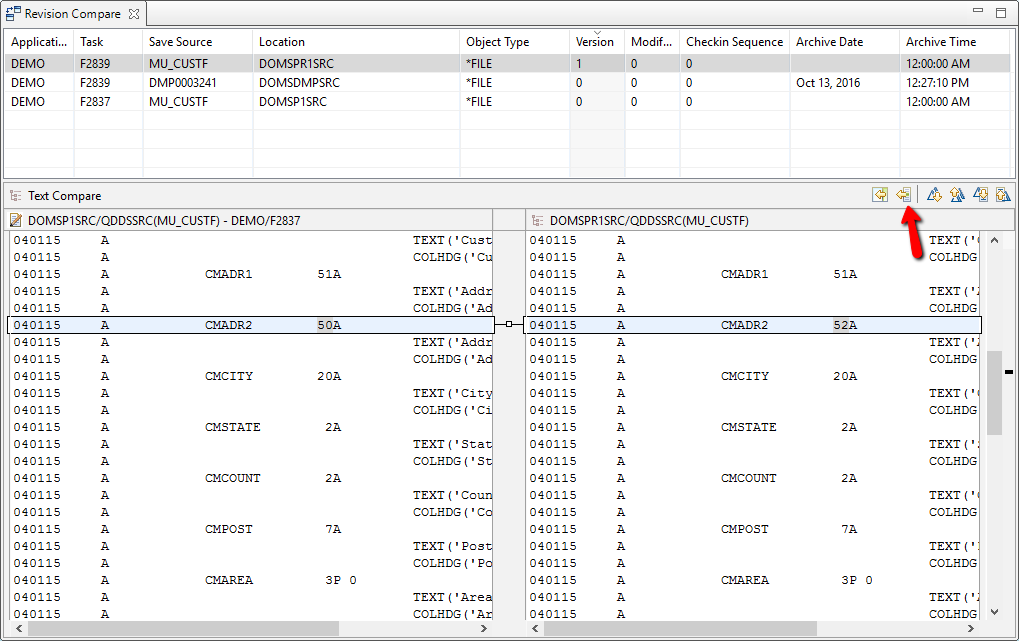Jump to the Next Change icon

981,195
